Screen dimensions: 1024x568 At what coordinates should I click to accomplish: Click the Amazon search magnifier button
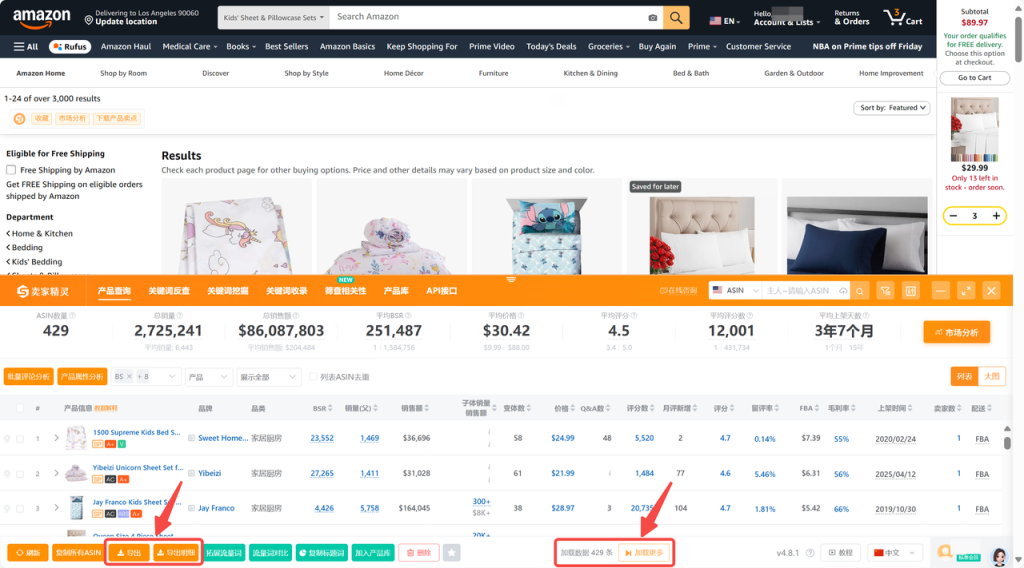click(677, 17)
